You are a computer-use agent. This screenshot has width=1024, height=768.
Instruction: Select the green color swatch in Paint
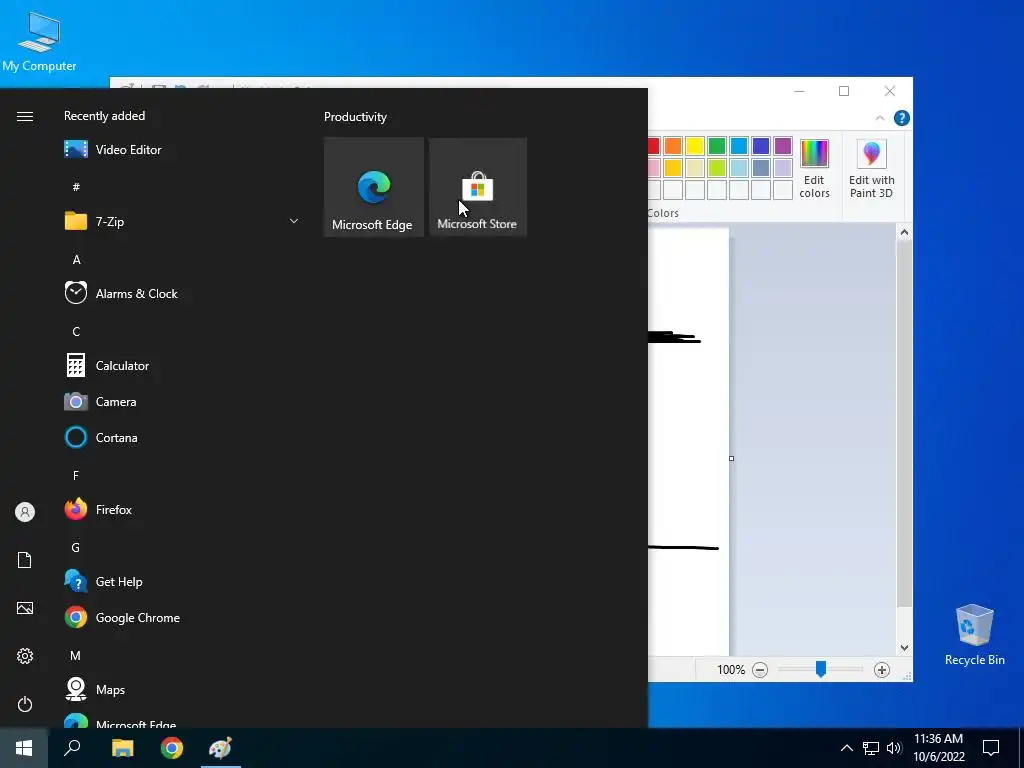tap(717, 146)
